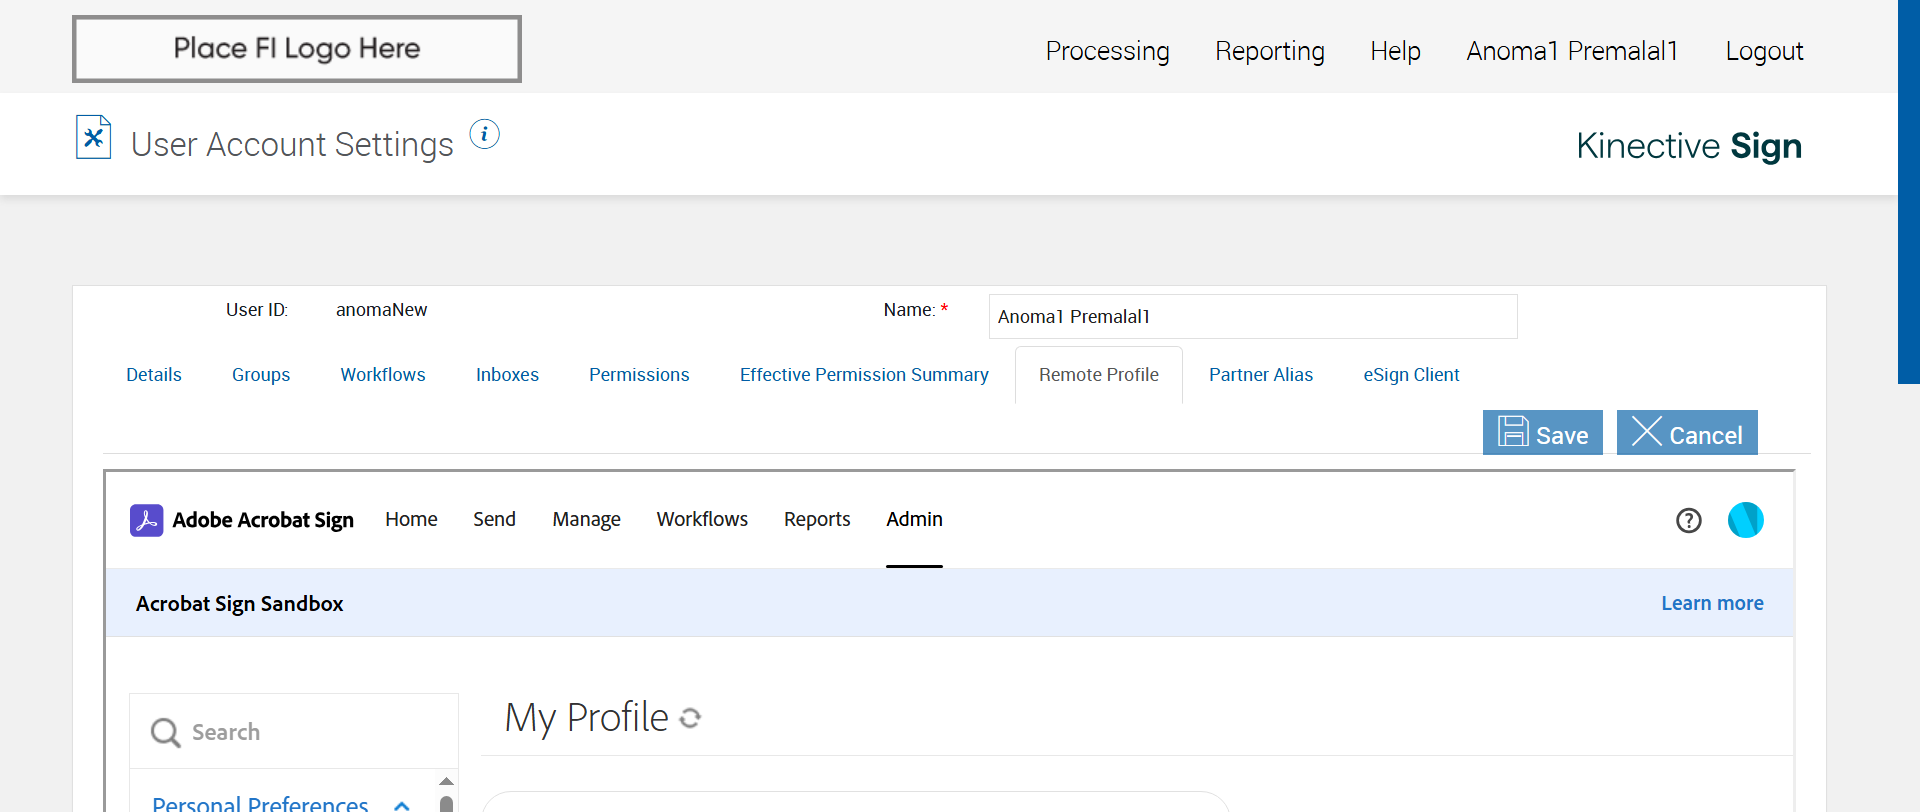Click the Adobe Acrobat Sign logo icon
The width and height of the screenshot is (1920, 812).
(147, 520)
